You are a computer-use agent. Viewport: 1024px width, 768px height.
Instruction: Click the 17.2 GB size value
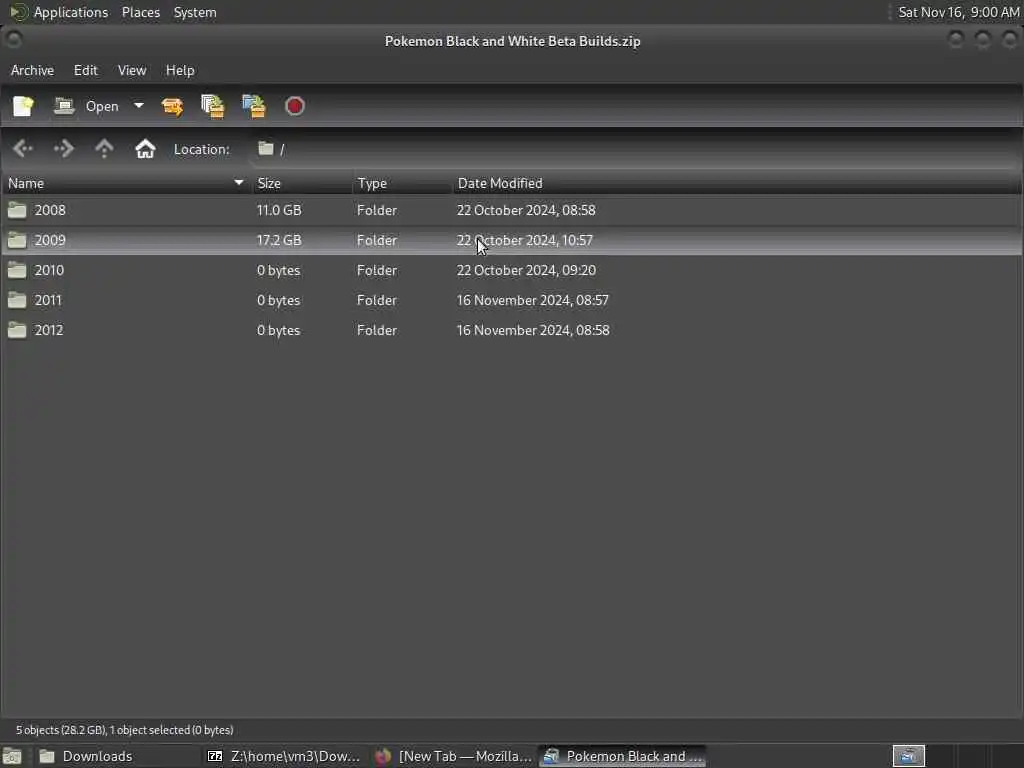(279, 240)
